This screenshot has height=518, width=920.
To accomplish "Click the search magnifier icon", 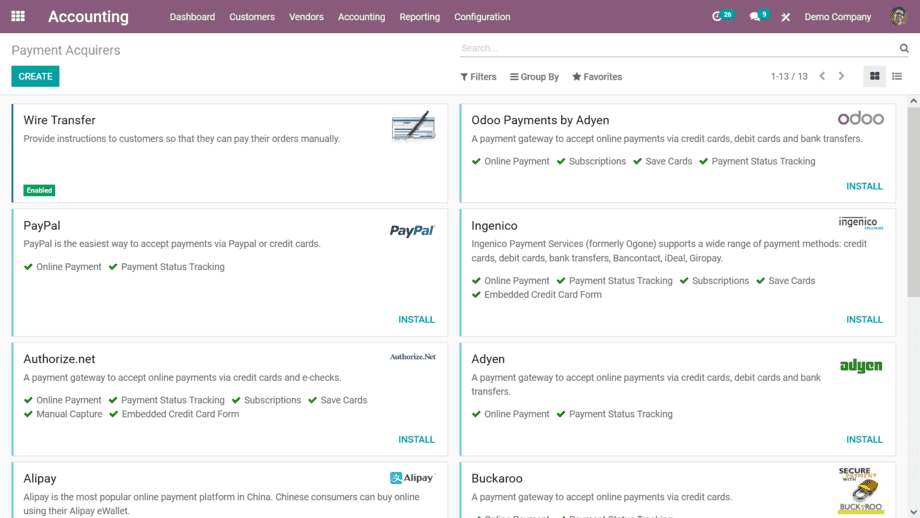I will coord(904,48).
